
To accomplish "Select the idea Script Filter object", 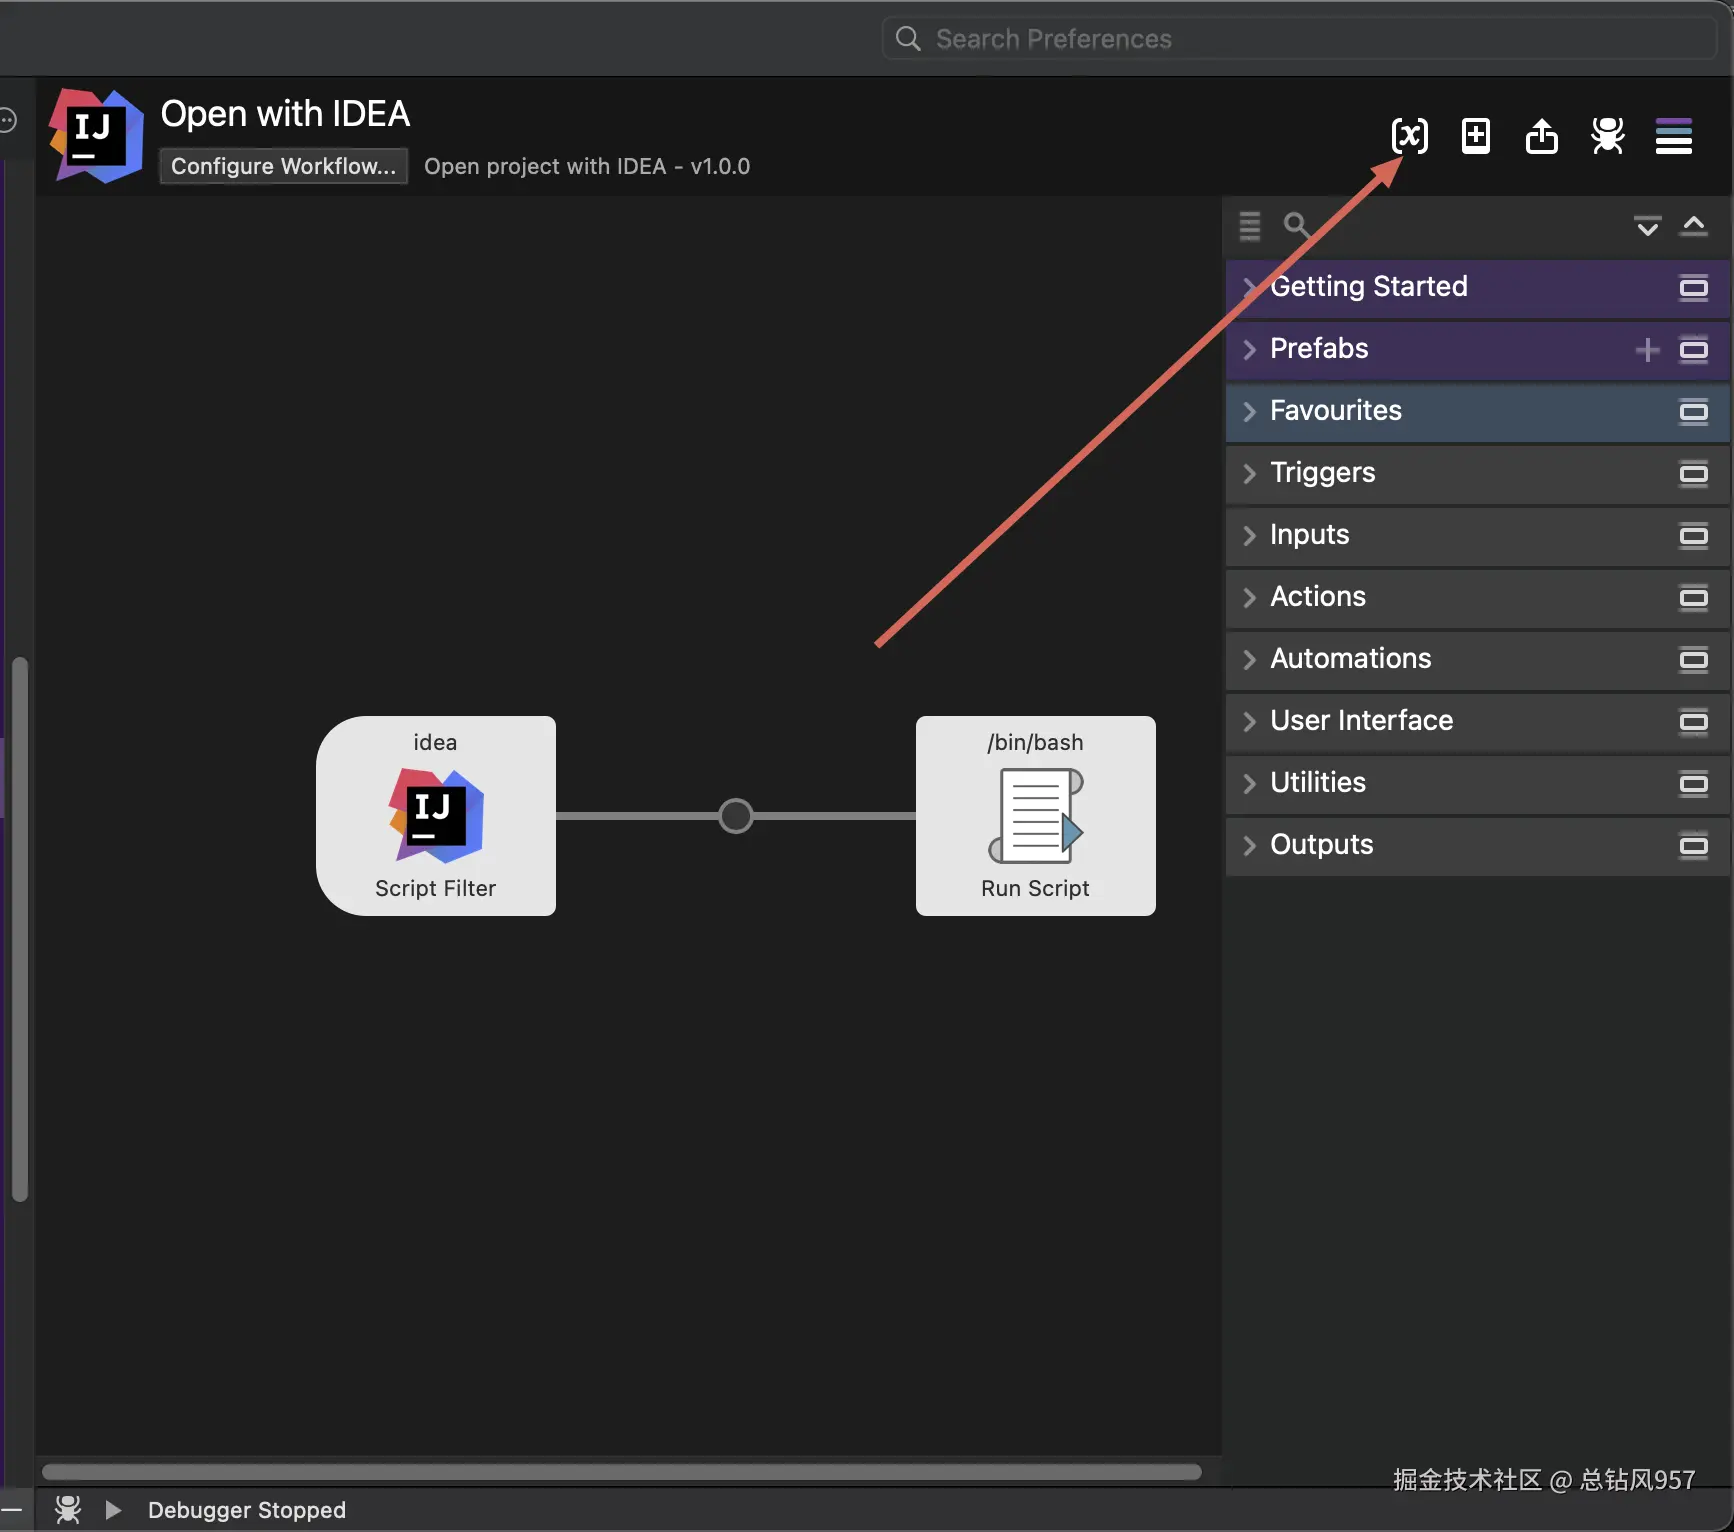I will (435, 815).
